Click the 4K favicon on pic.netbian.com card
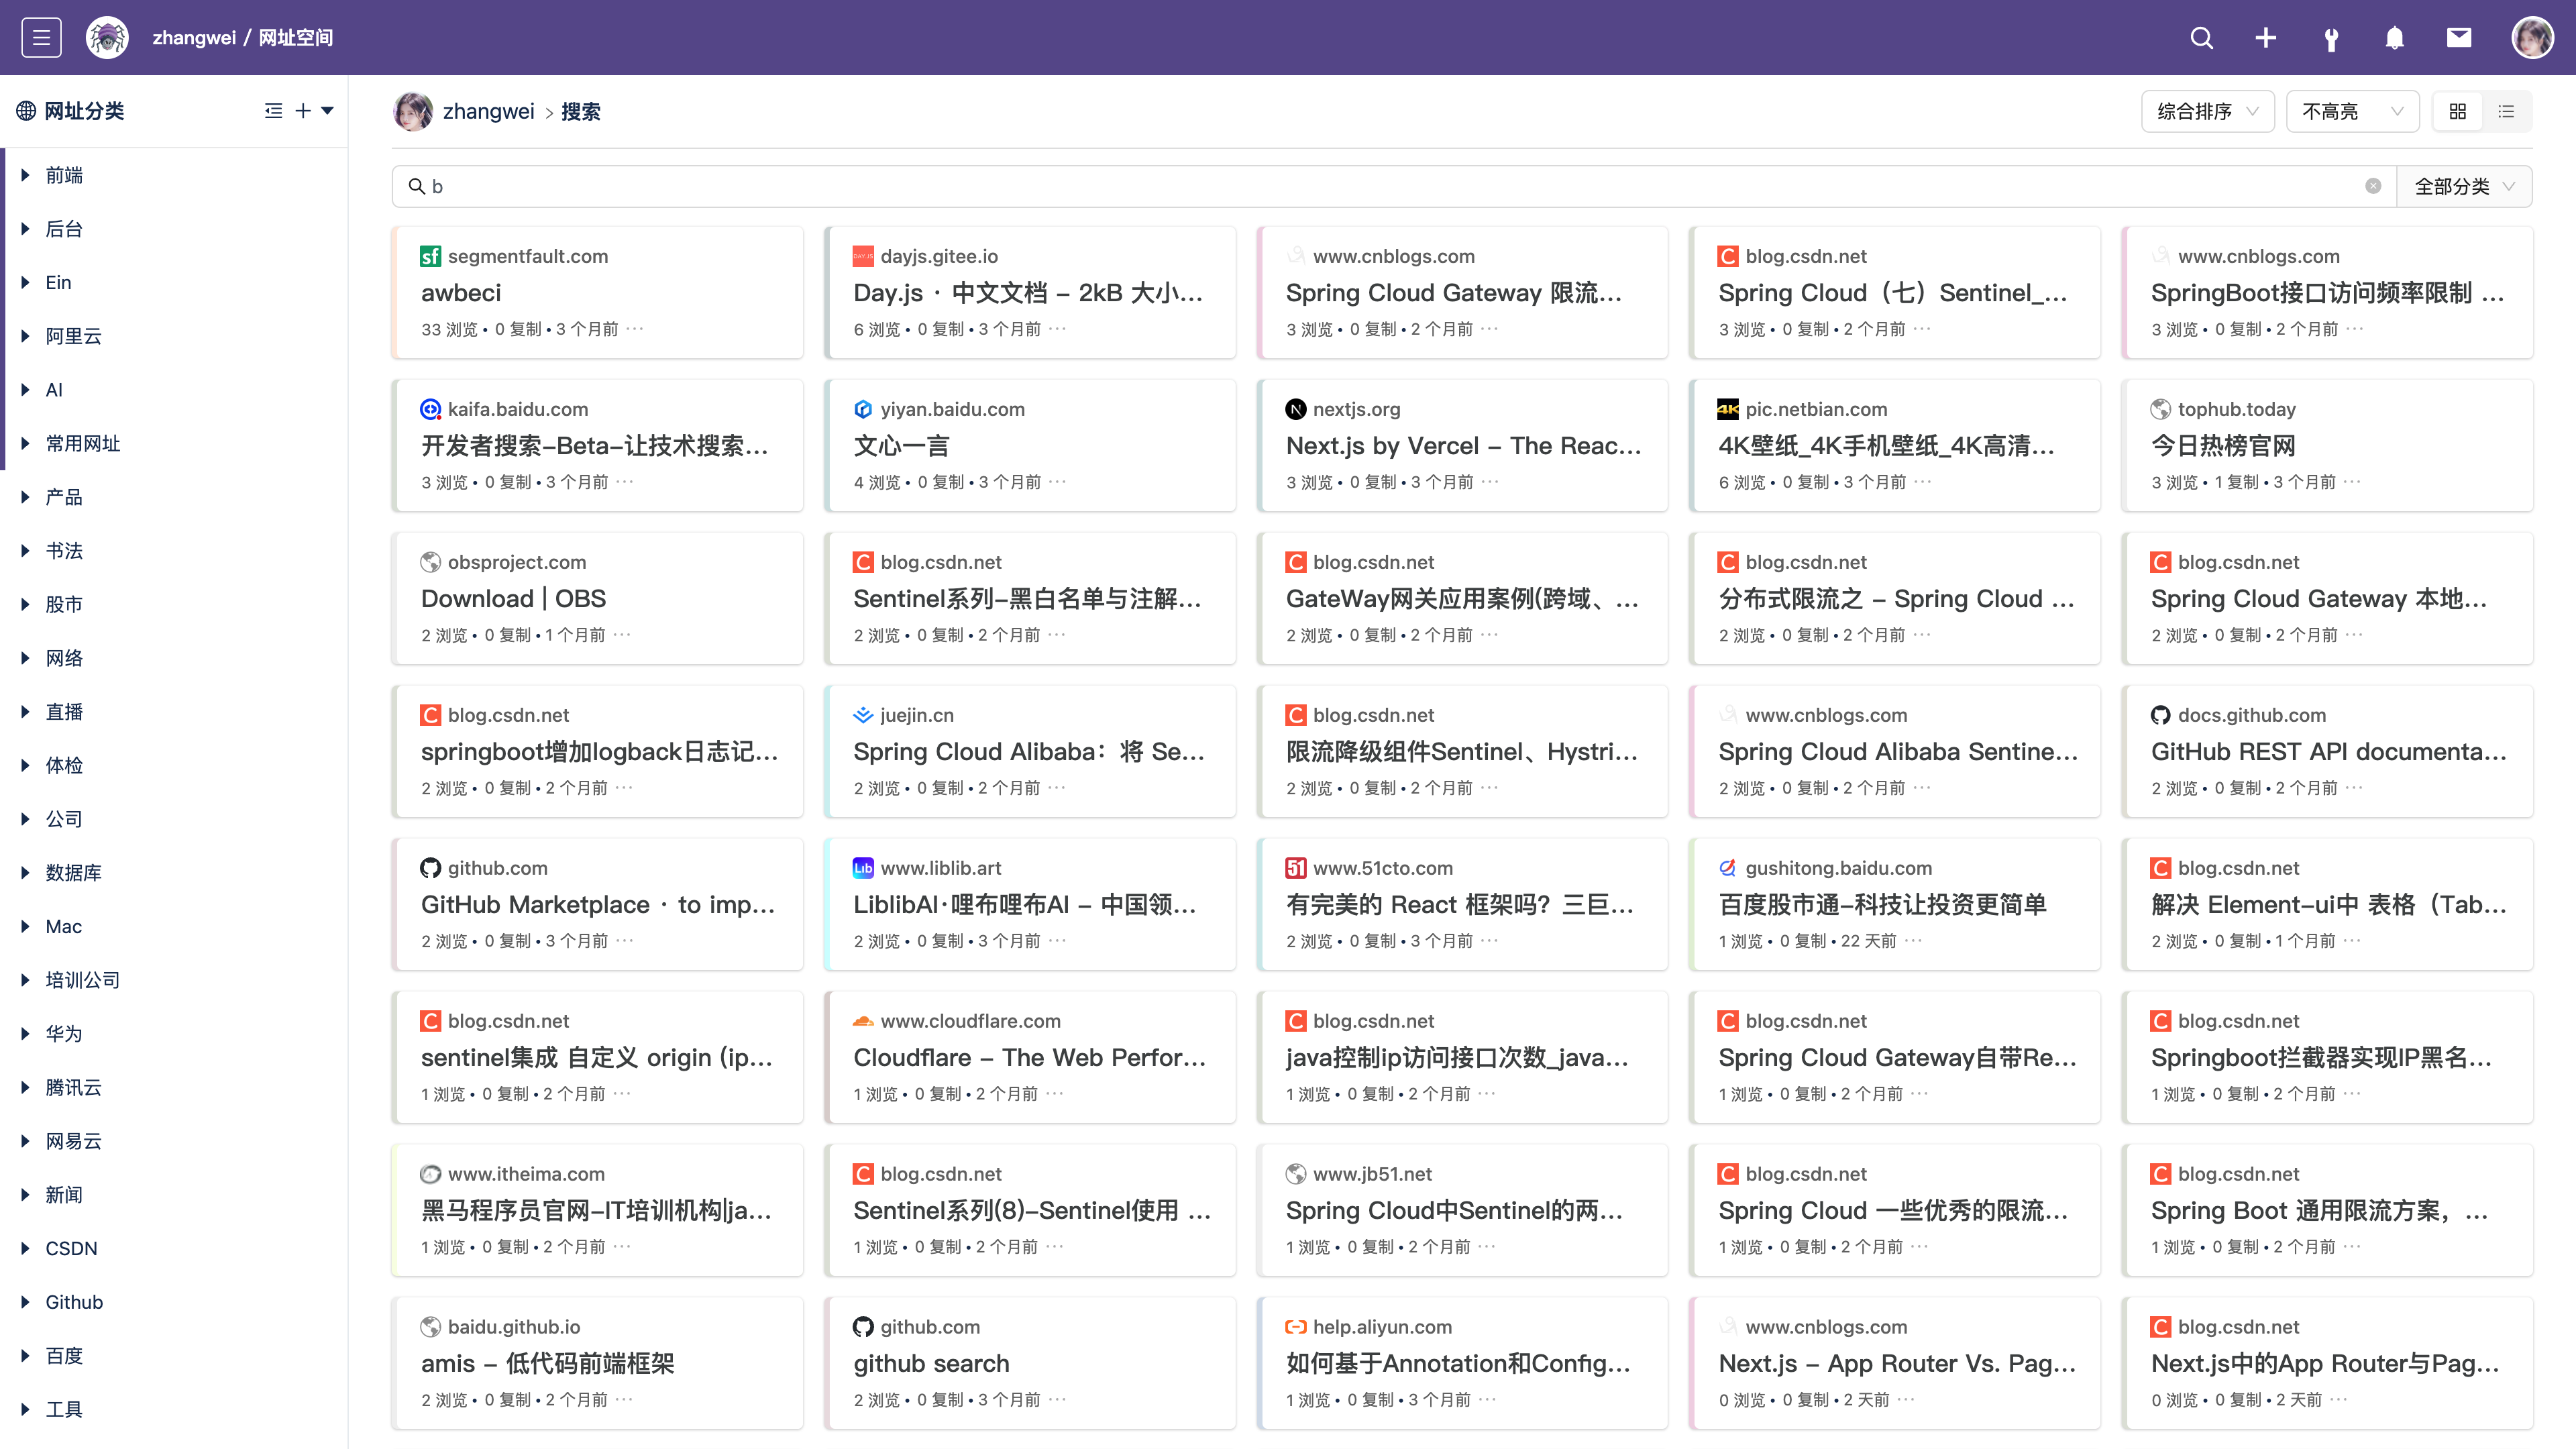 click(x=1728, y=409)
